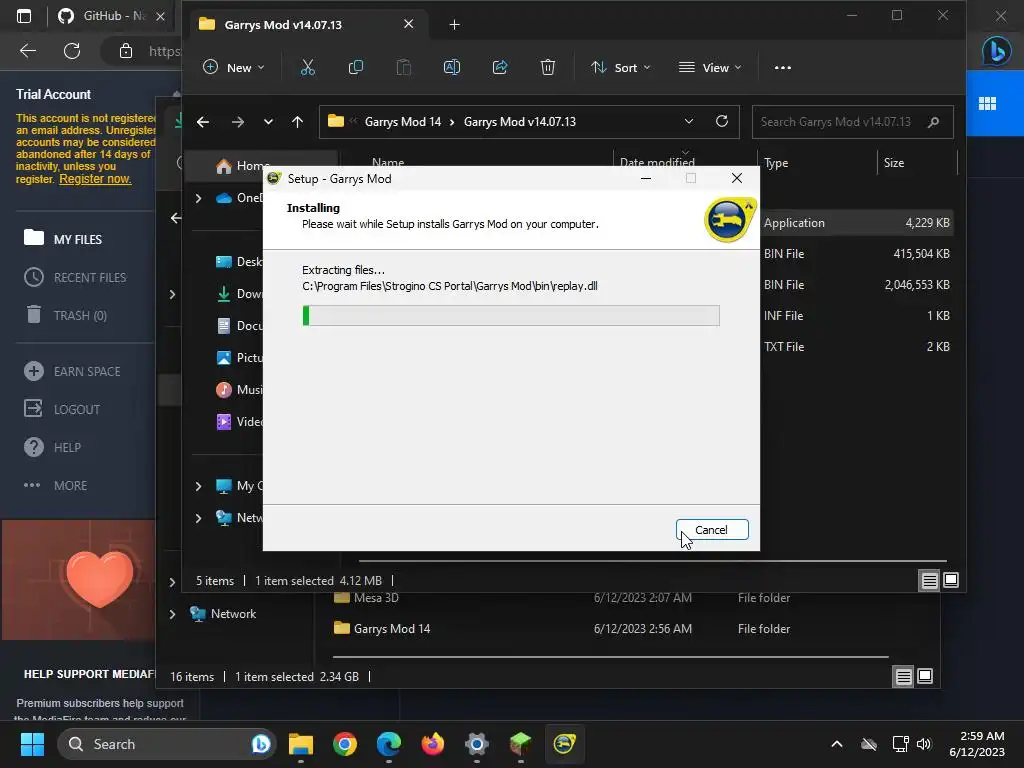Switch rear Explorer to details view

(903, 677)
